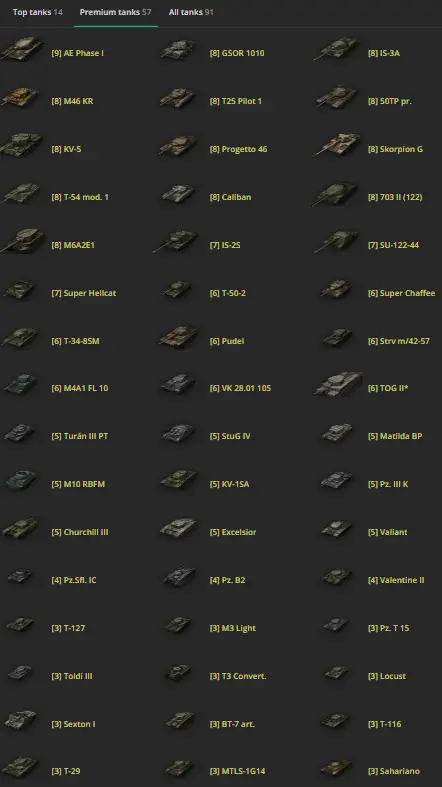Screen dimensions: 442x787
Task: Open the Super Hellcat tank link
Action: 83,293
